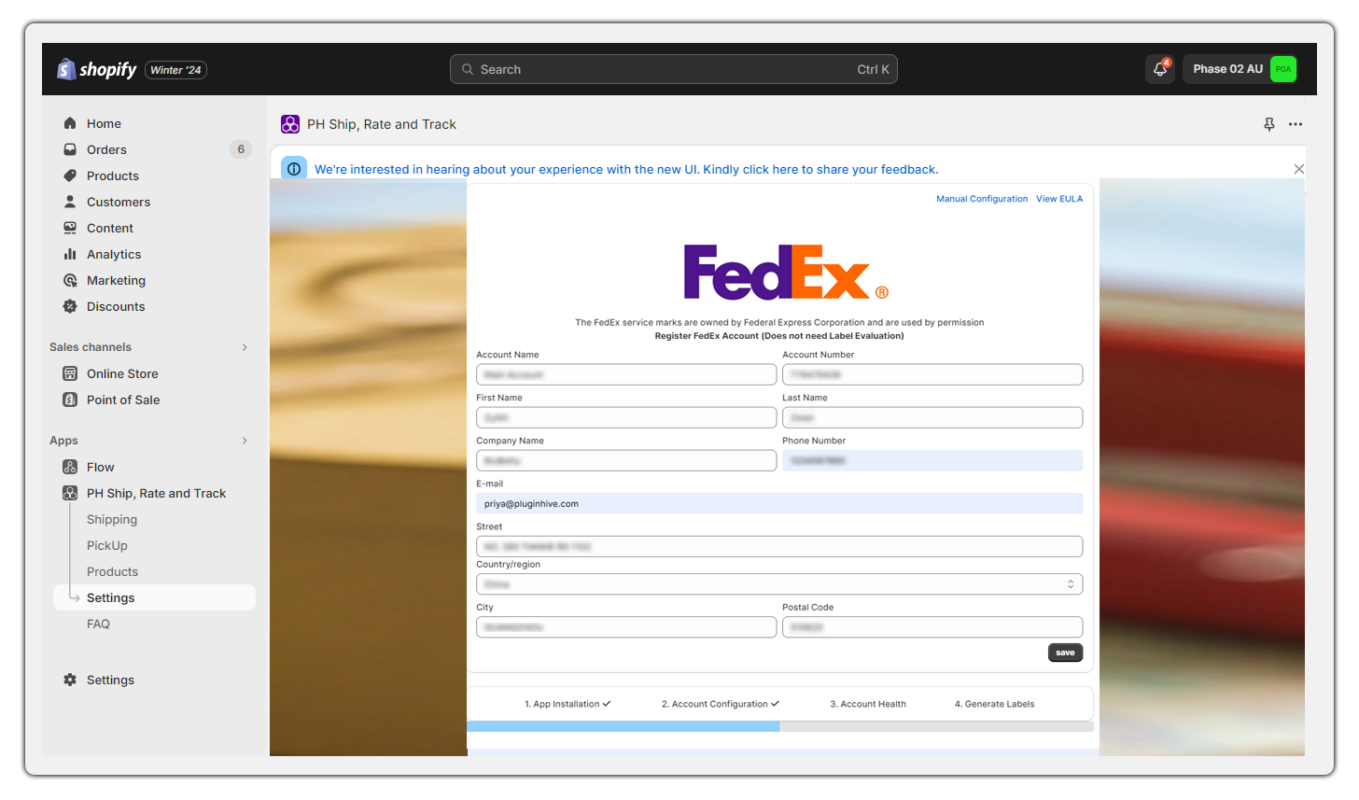The height and width of the screenshot is (800, 1359).
Task: Click the Orders count badge 6
Action: click(240, 149)
